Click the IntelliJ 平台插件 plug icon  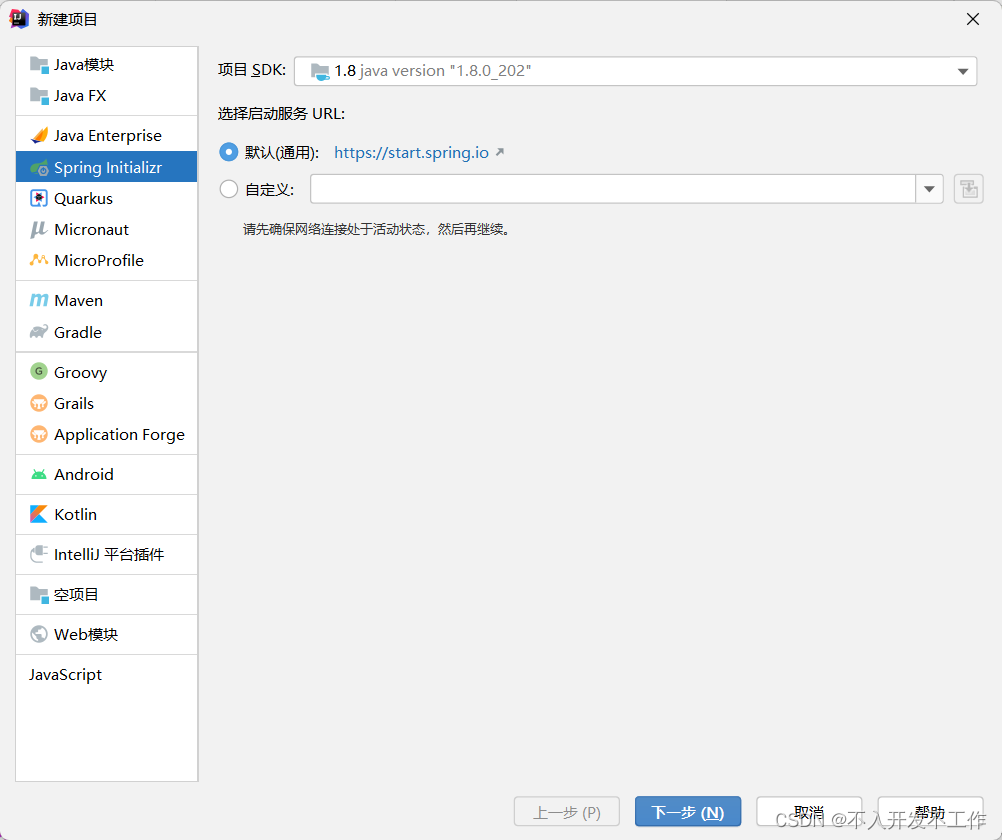click(x=39, y=554)
